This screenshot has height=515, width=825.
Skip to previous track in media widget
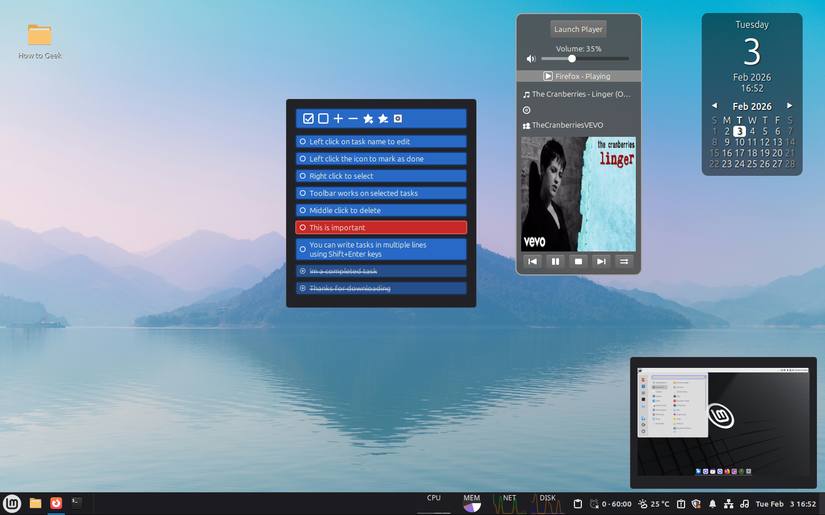[532, 261]
